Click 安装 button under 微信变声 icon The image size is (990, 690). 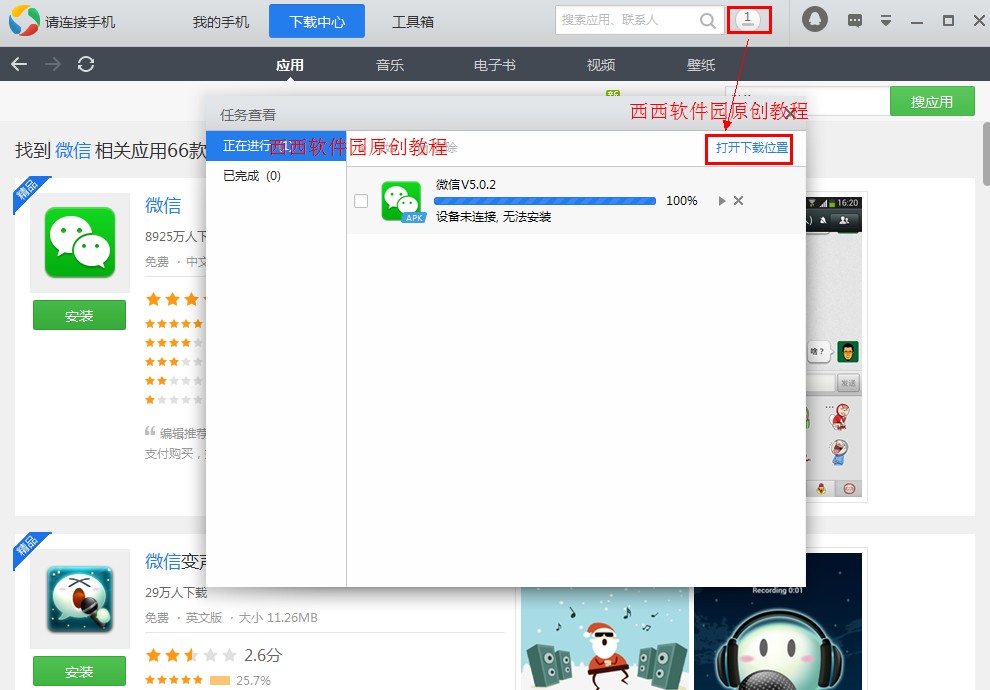[80, 671]
